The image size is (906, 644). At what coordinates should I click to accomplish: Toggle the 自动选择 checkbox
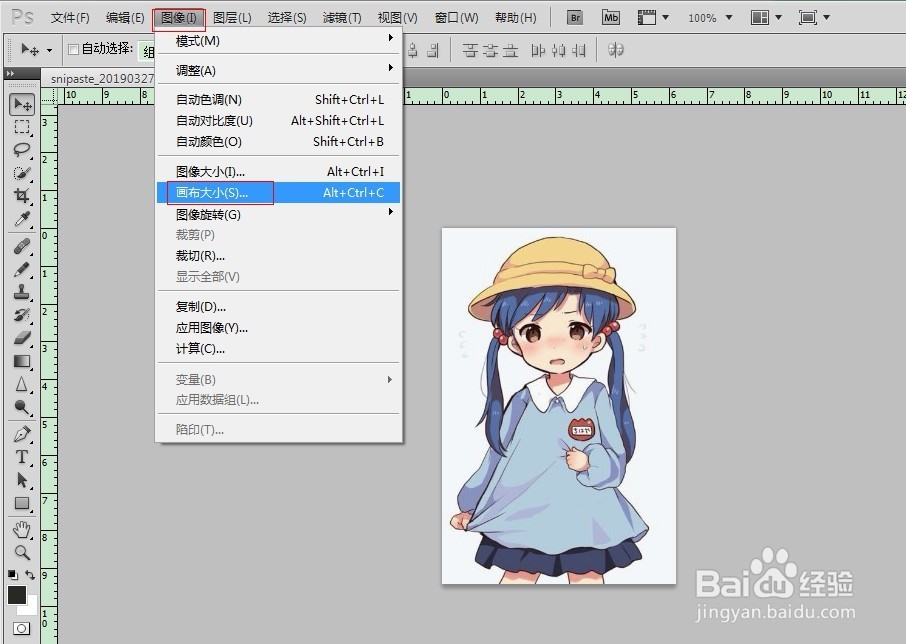pyautogui.click(x=73, y=49)
